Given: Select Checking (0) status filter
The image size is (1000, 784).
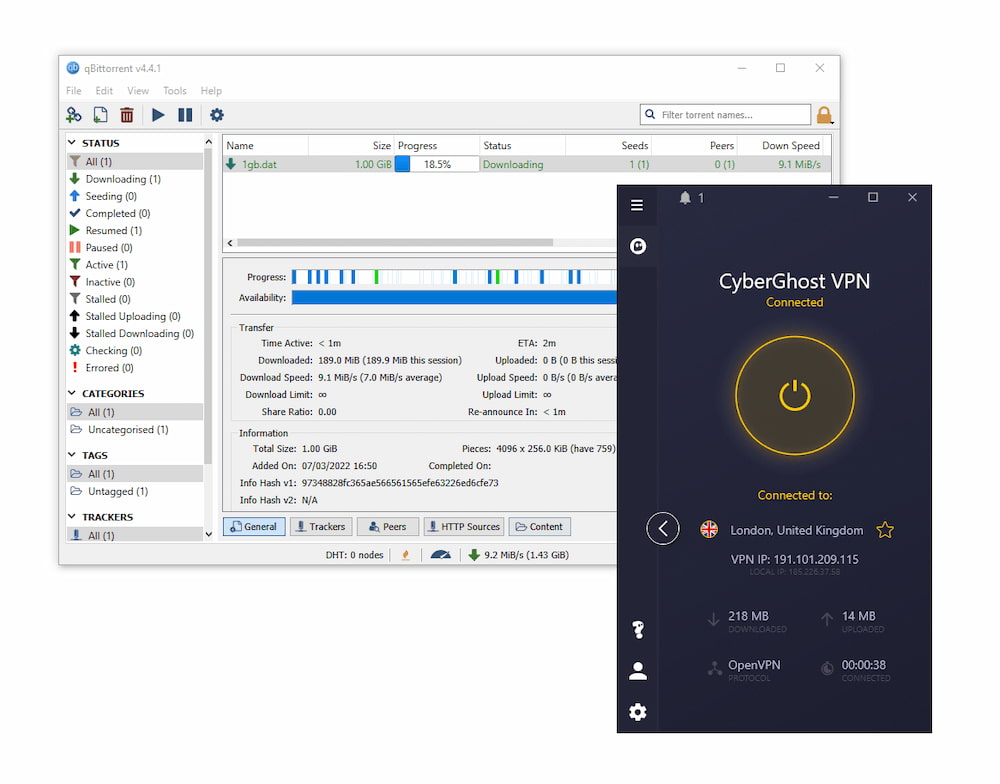Looking at the screenshot, I should [x=114, y=351].
